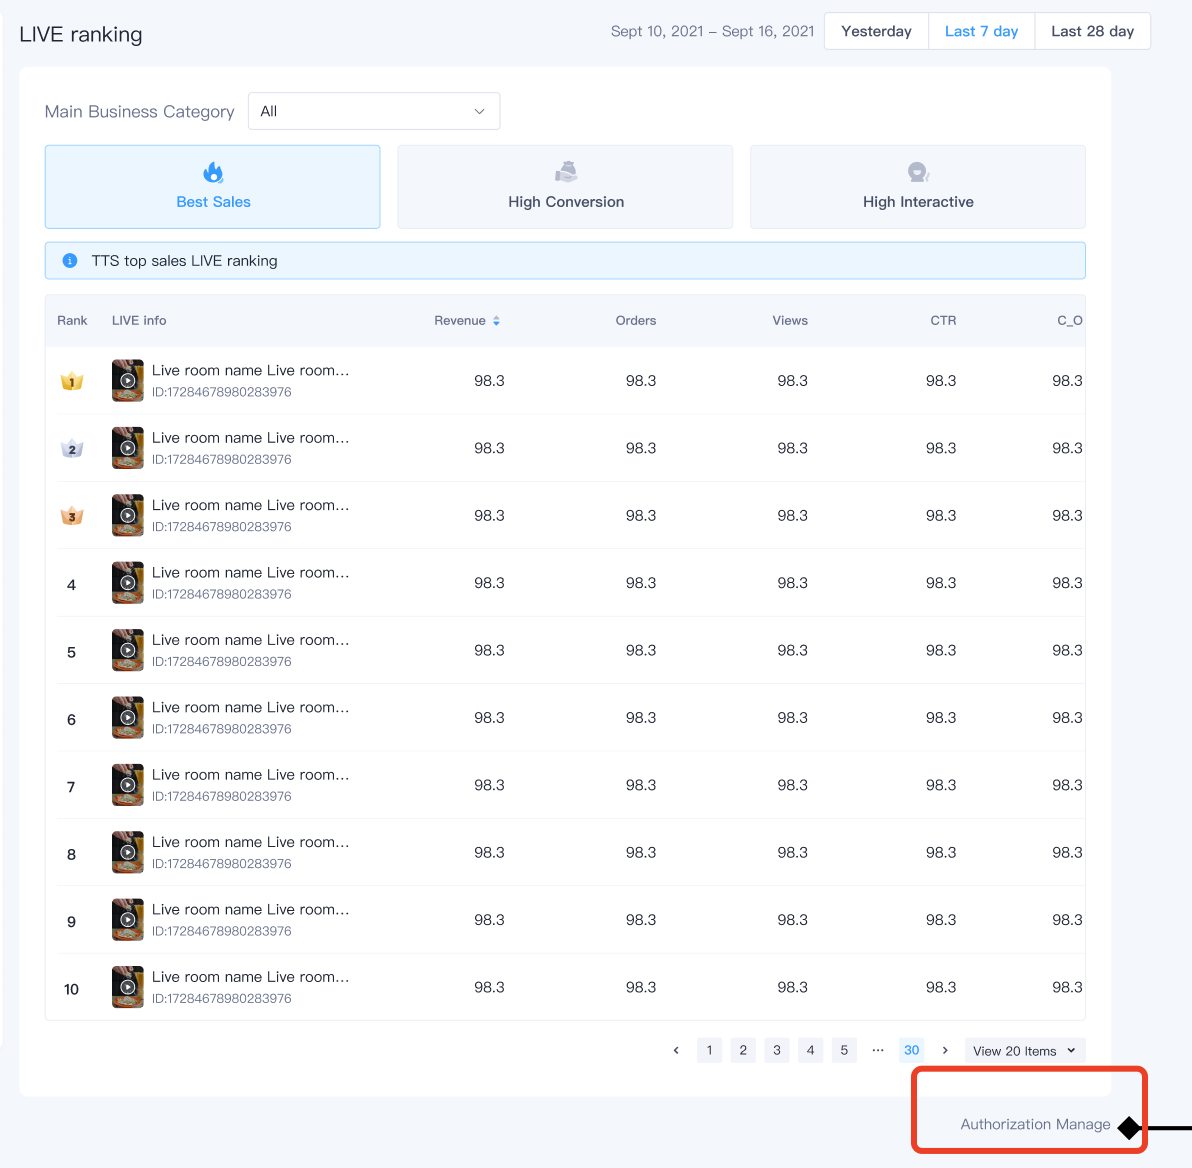The width and height of the screenshot is (1192, 1168).
Task: Expand the View 20 Items selector
Action: coord(1024,1051)
